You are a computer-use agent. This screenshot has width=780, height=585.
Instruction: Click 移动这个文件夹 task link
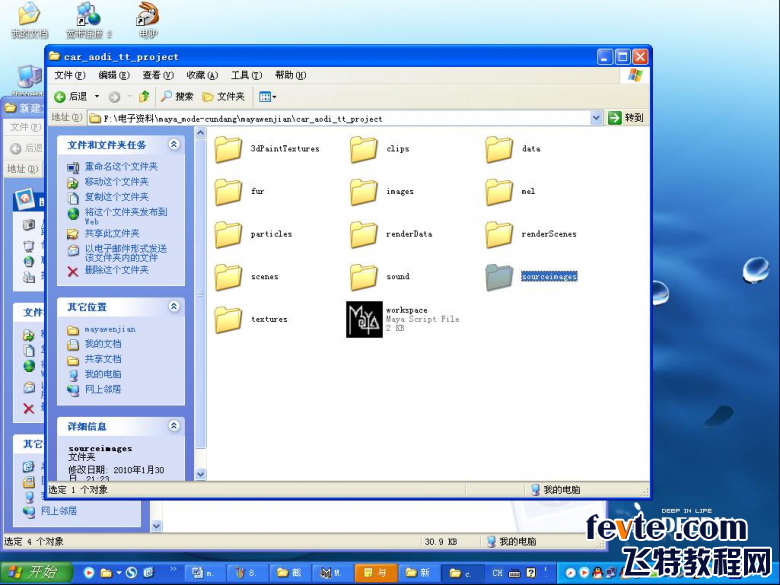click(x=116, y=182)
